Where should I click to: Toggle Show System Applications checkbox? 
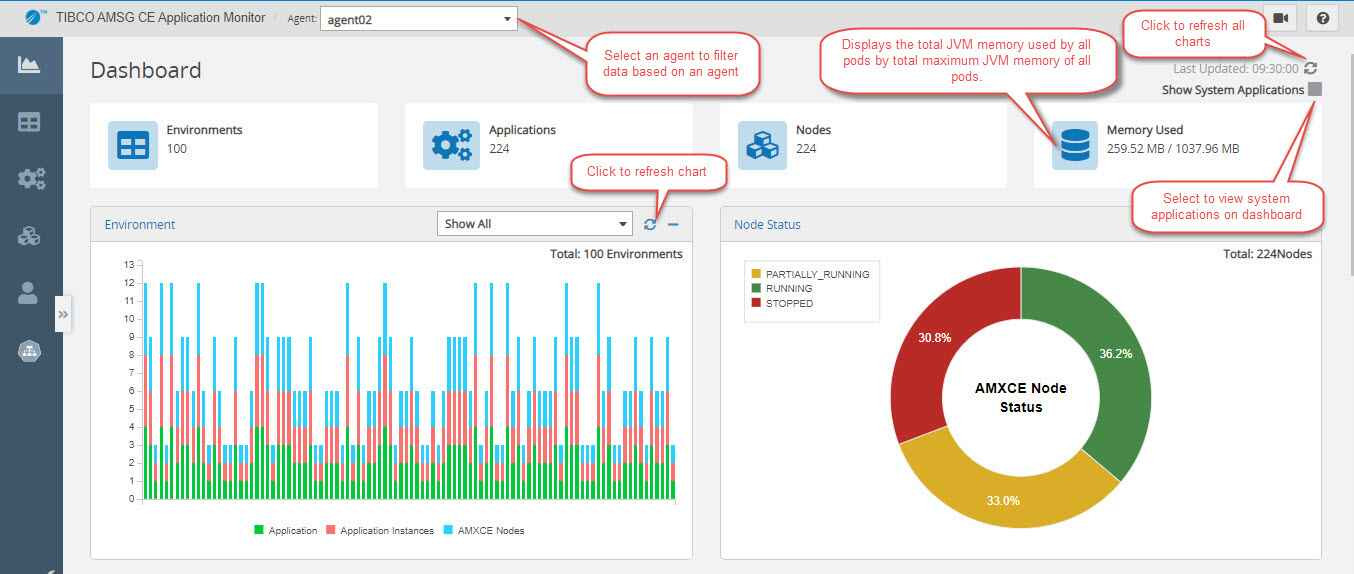(1315, 89)
